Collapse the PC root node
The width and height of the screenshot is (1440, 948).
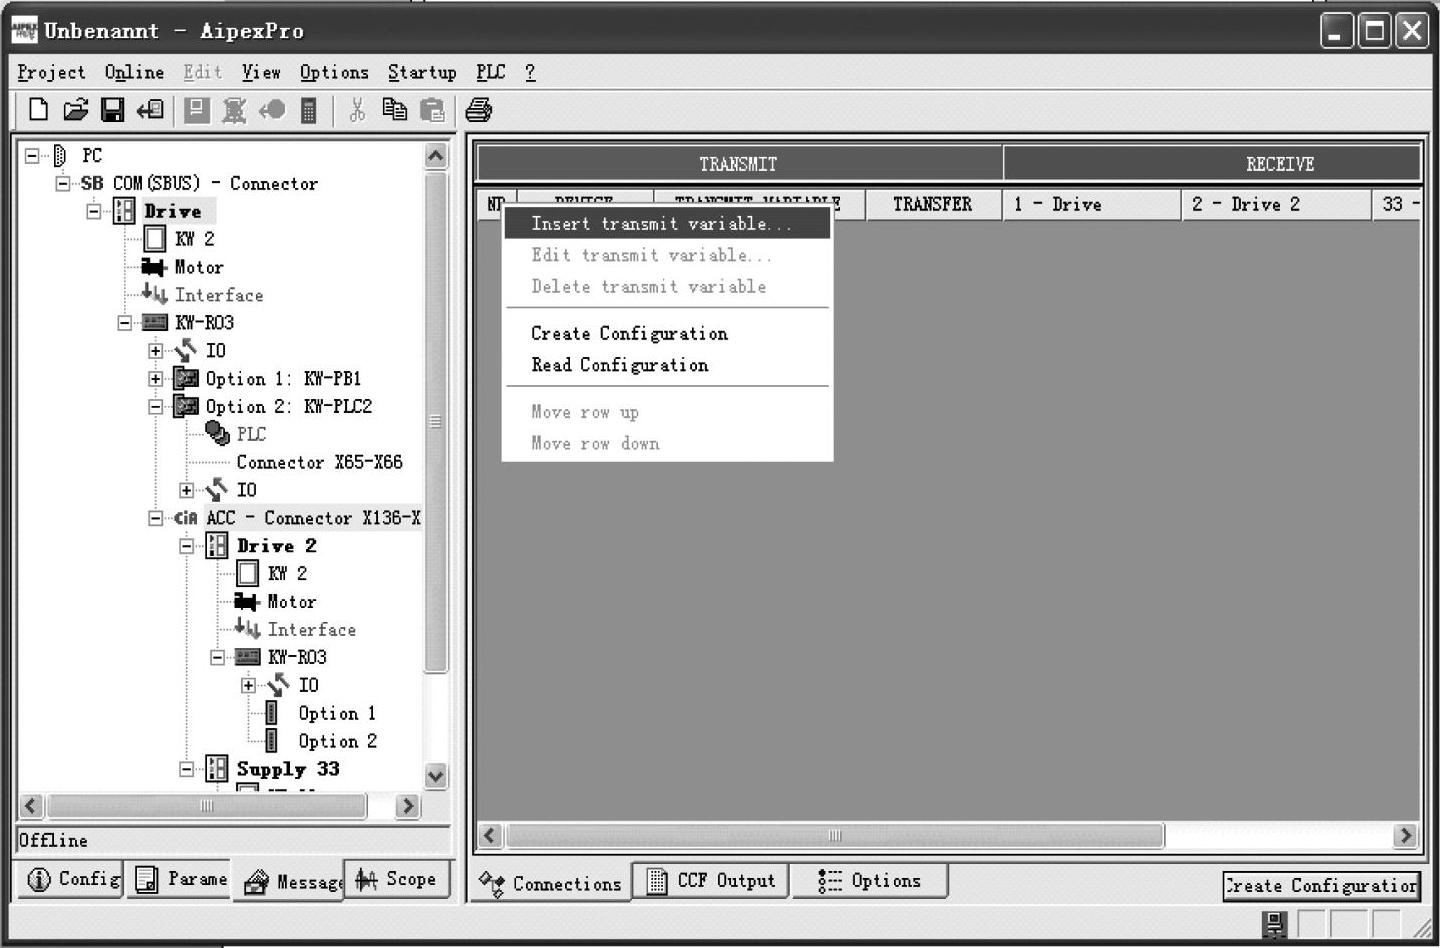click(32, 155)
